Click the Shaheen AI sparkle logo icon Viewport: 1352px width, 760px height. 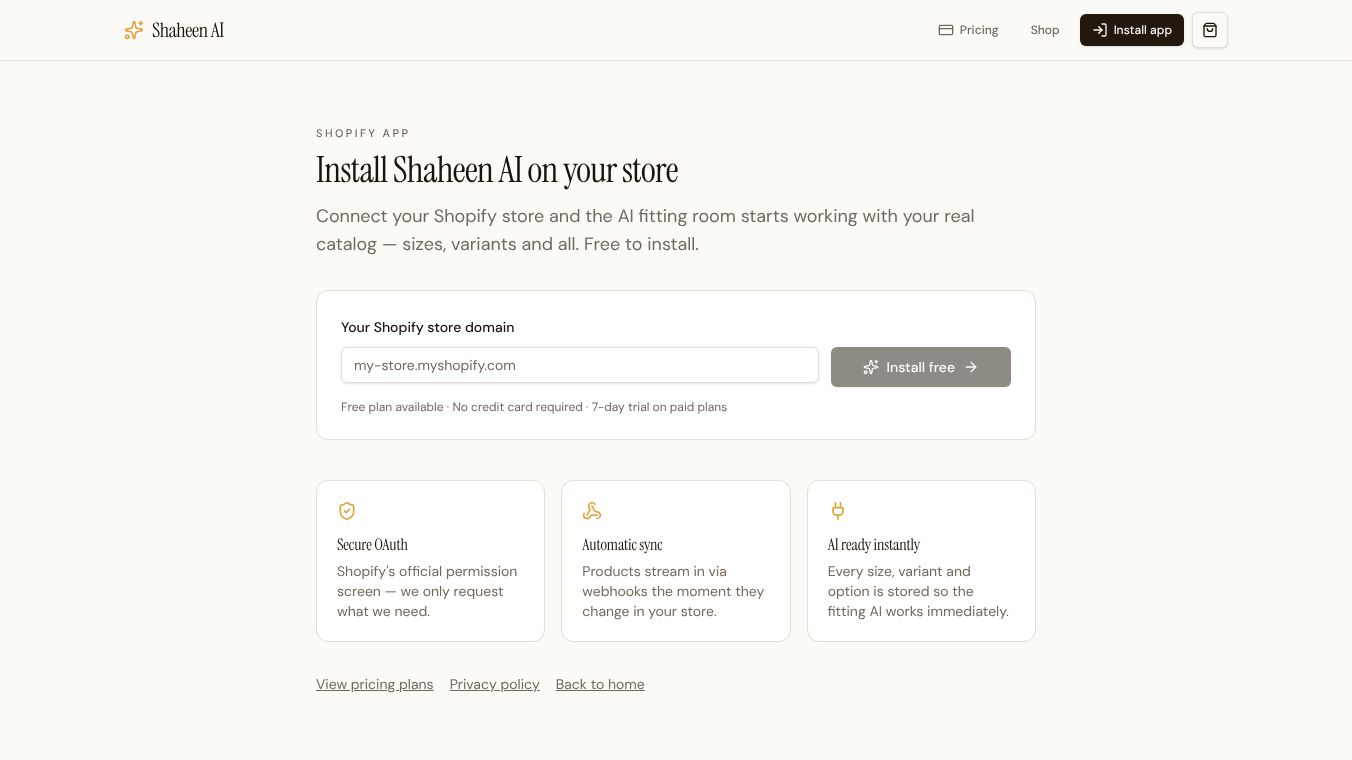[134, 30]
